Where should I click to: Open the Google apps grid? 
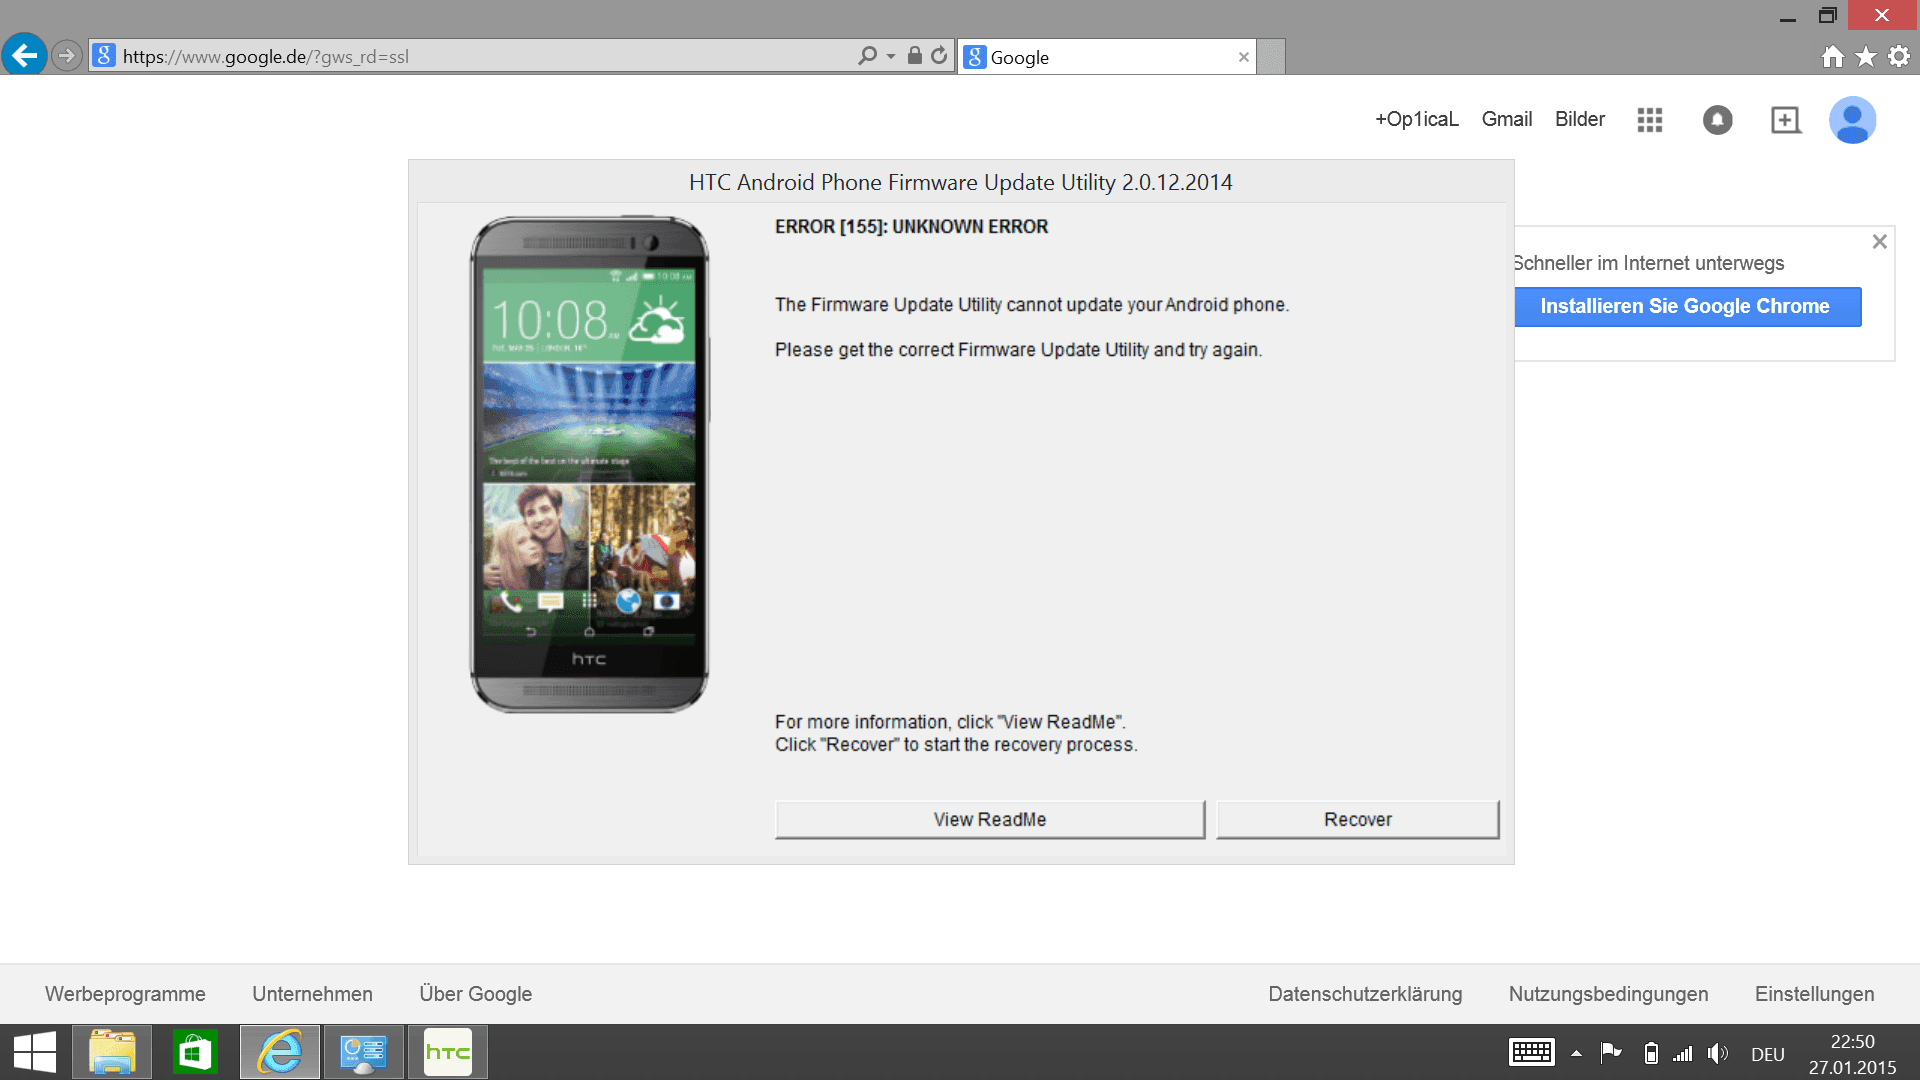click(1650, 120)
